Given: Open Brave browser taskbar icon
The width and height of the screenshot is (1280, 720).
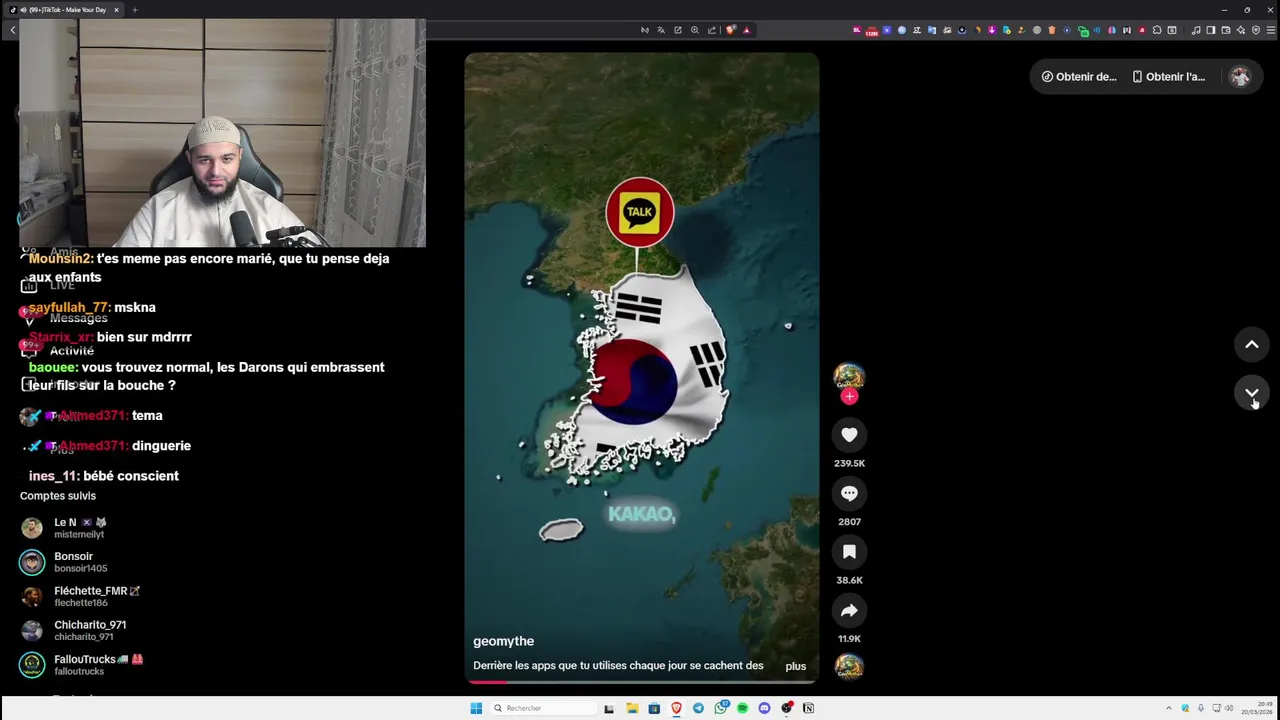Looking at the screenshot, I should pos(676,708).
